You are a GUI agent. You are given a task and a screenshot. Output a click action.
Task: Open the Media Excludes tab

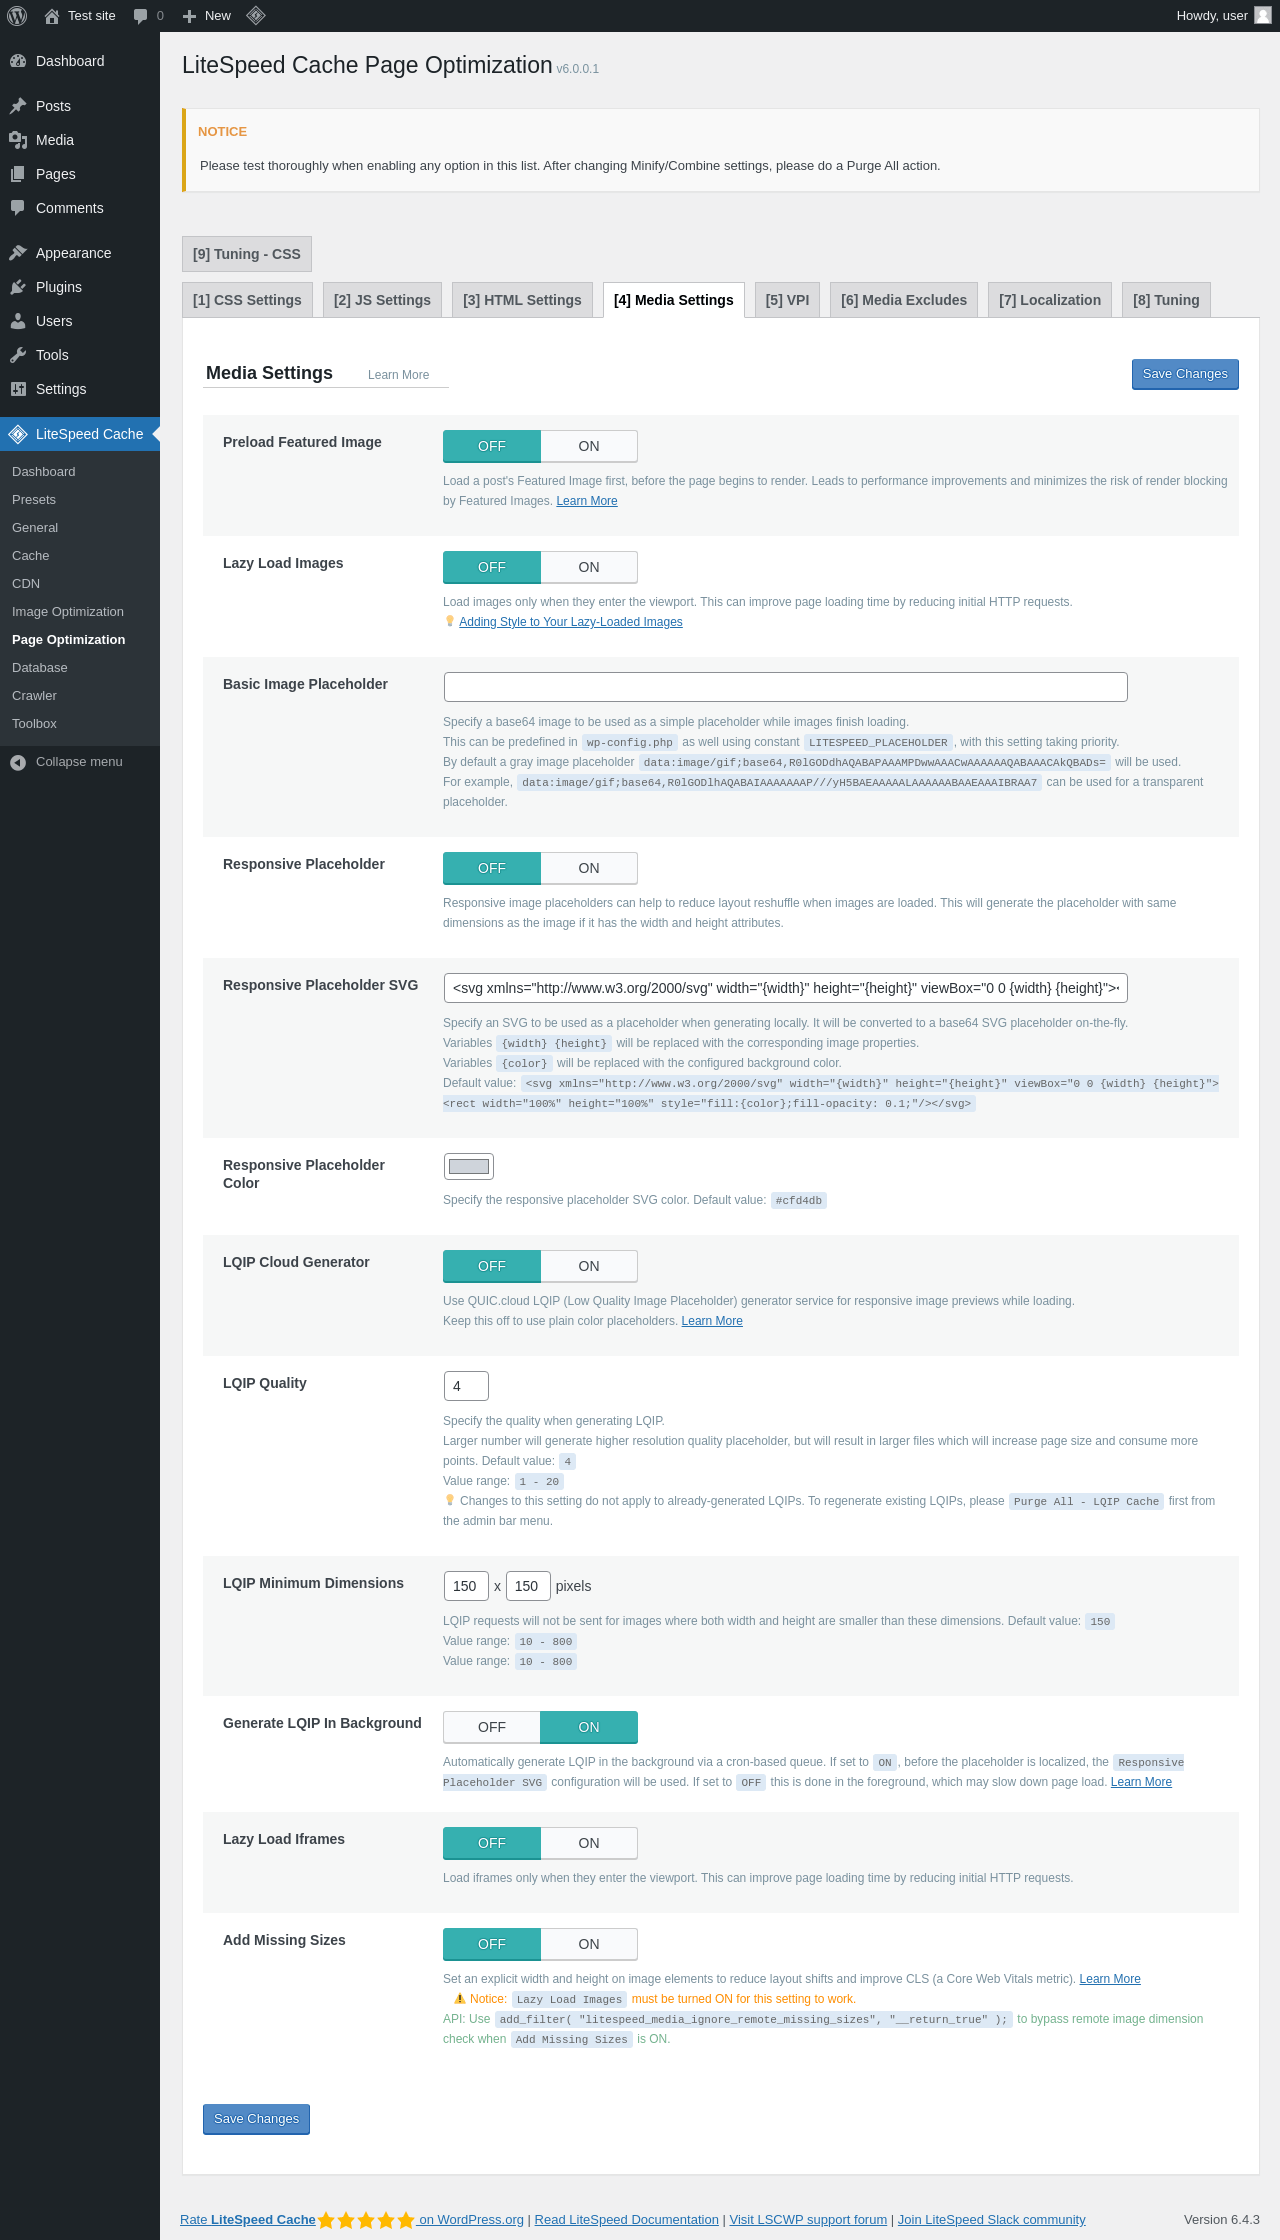904,300
